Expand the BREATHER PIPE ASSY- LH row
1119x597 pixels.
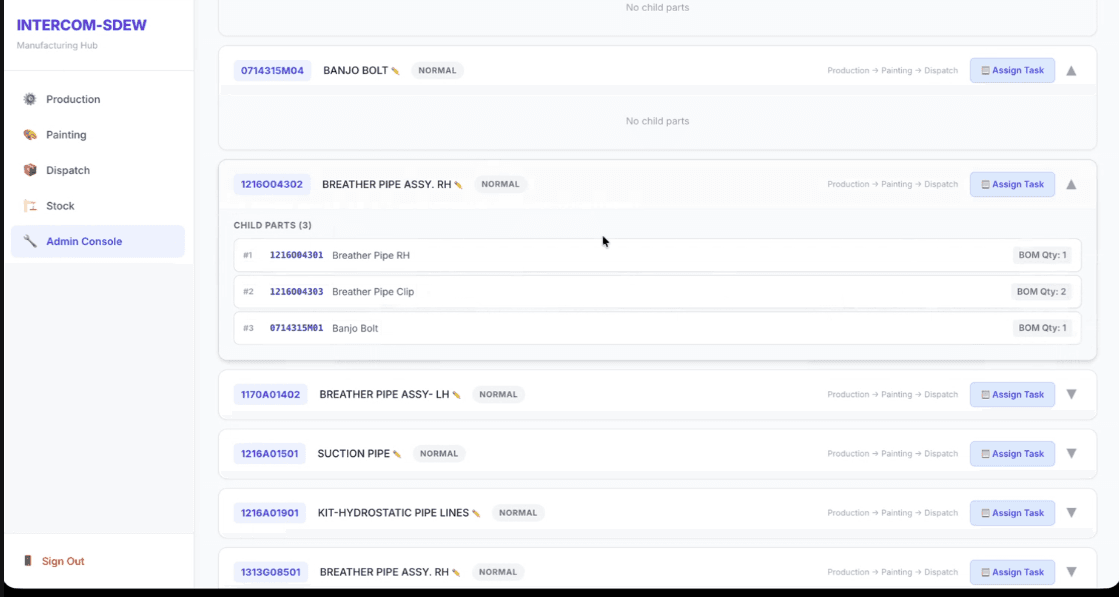point(1071,394)
